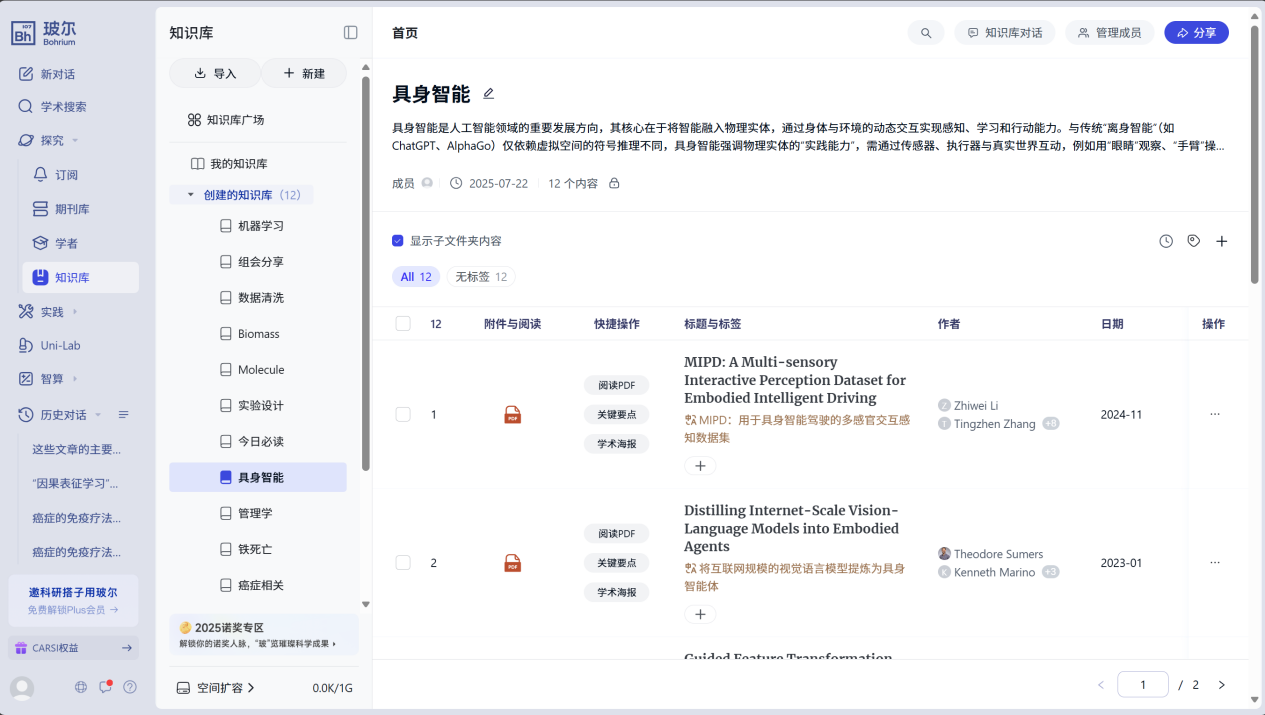1265x715 pixels.
Task: Expand the 探究 menu arrow in sidebar
Action: click(x=75, y=141)
